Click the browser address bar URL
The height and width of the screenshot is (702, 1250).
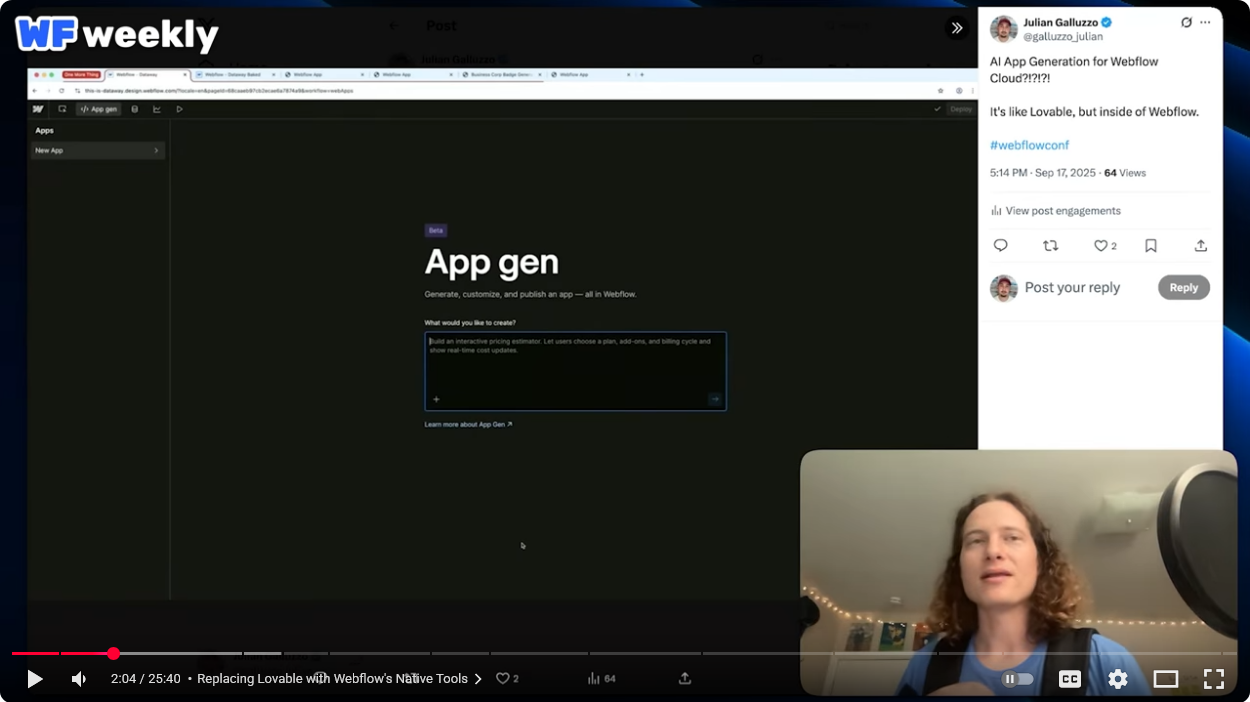pyautogui.click(x=220, y=90)
